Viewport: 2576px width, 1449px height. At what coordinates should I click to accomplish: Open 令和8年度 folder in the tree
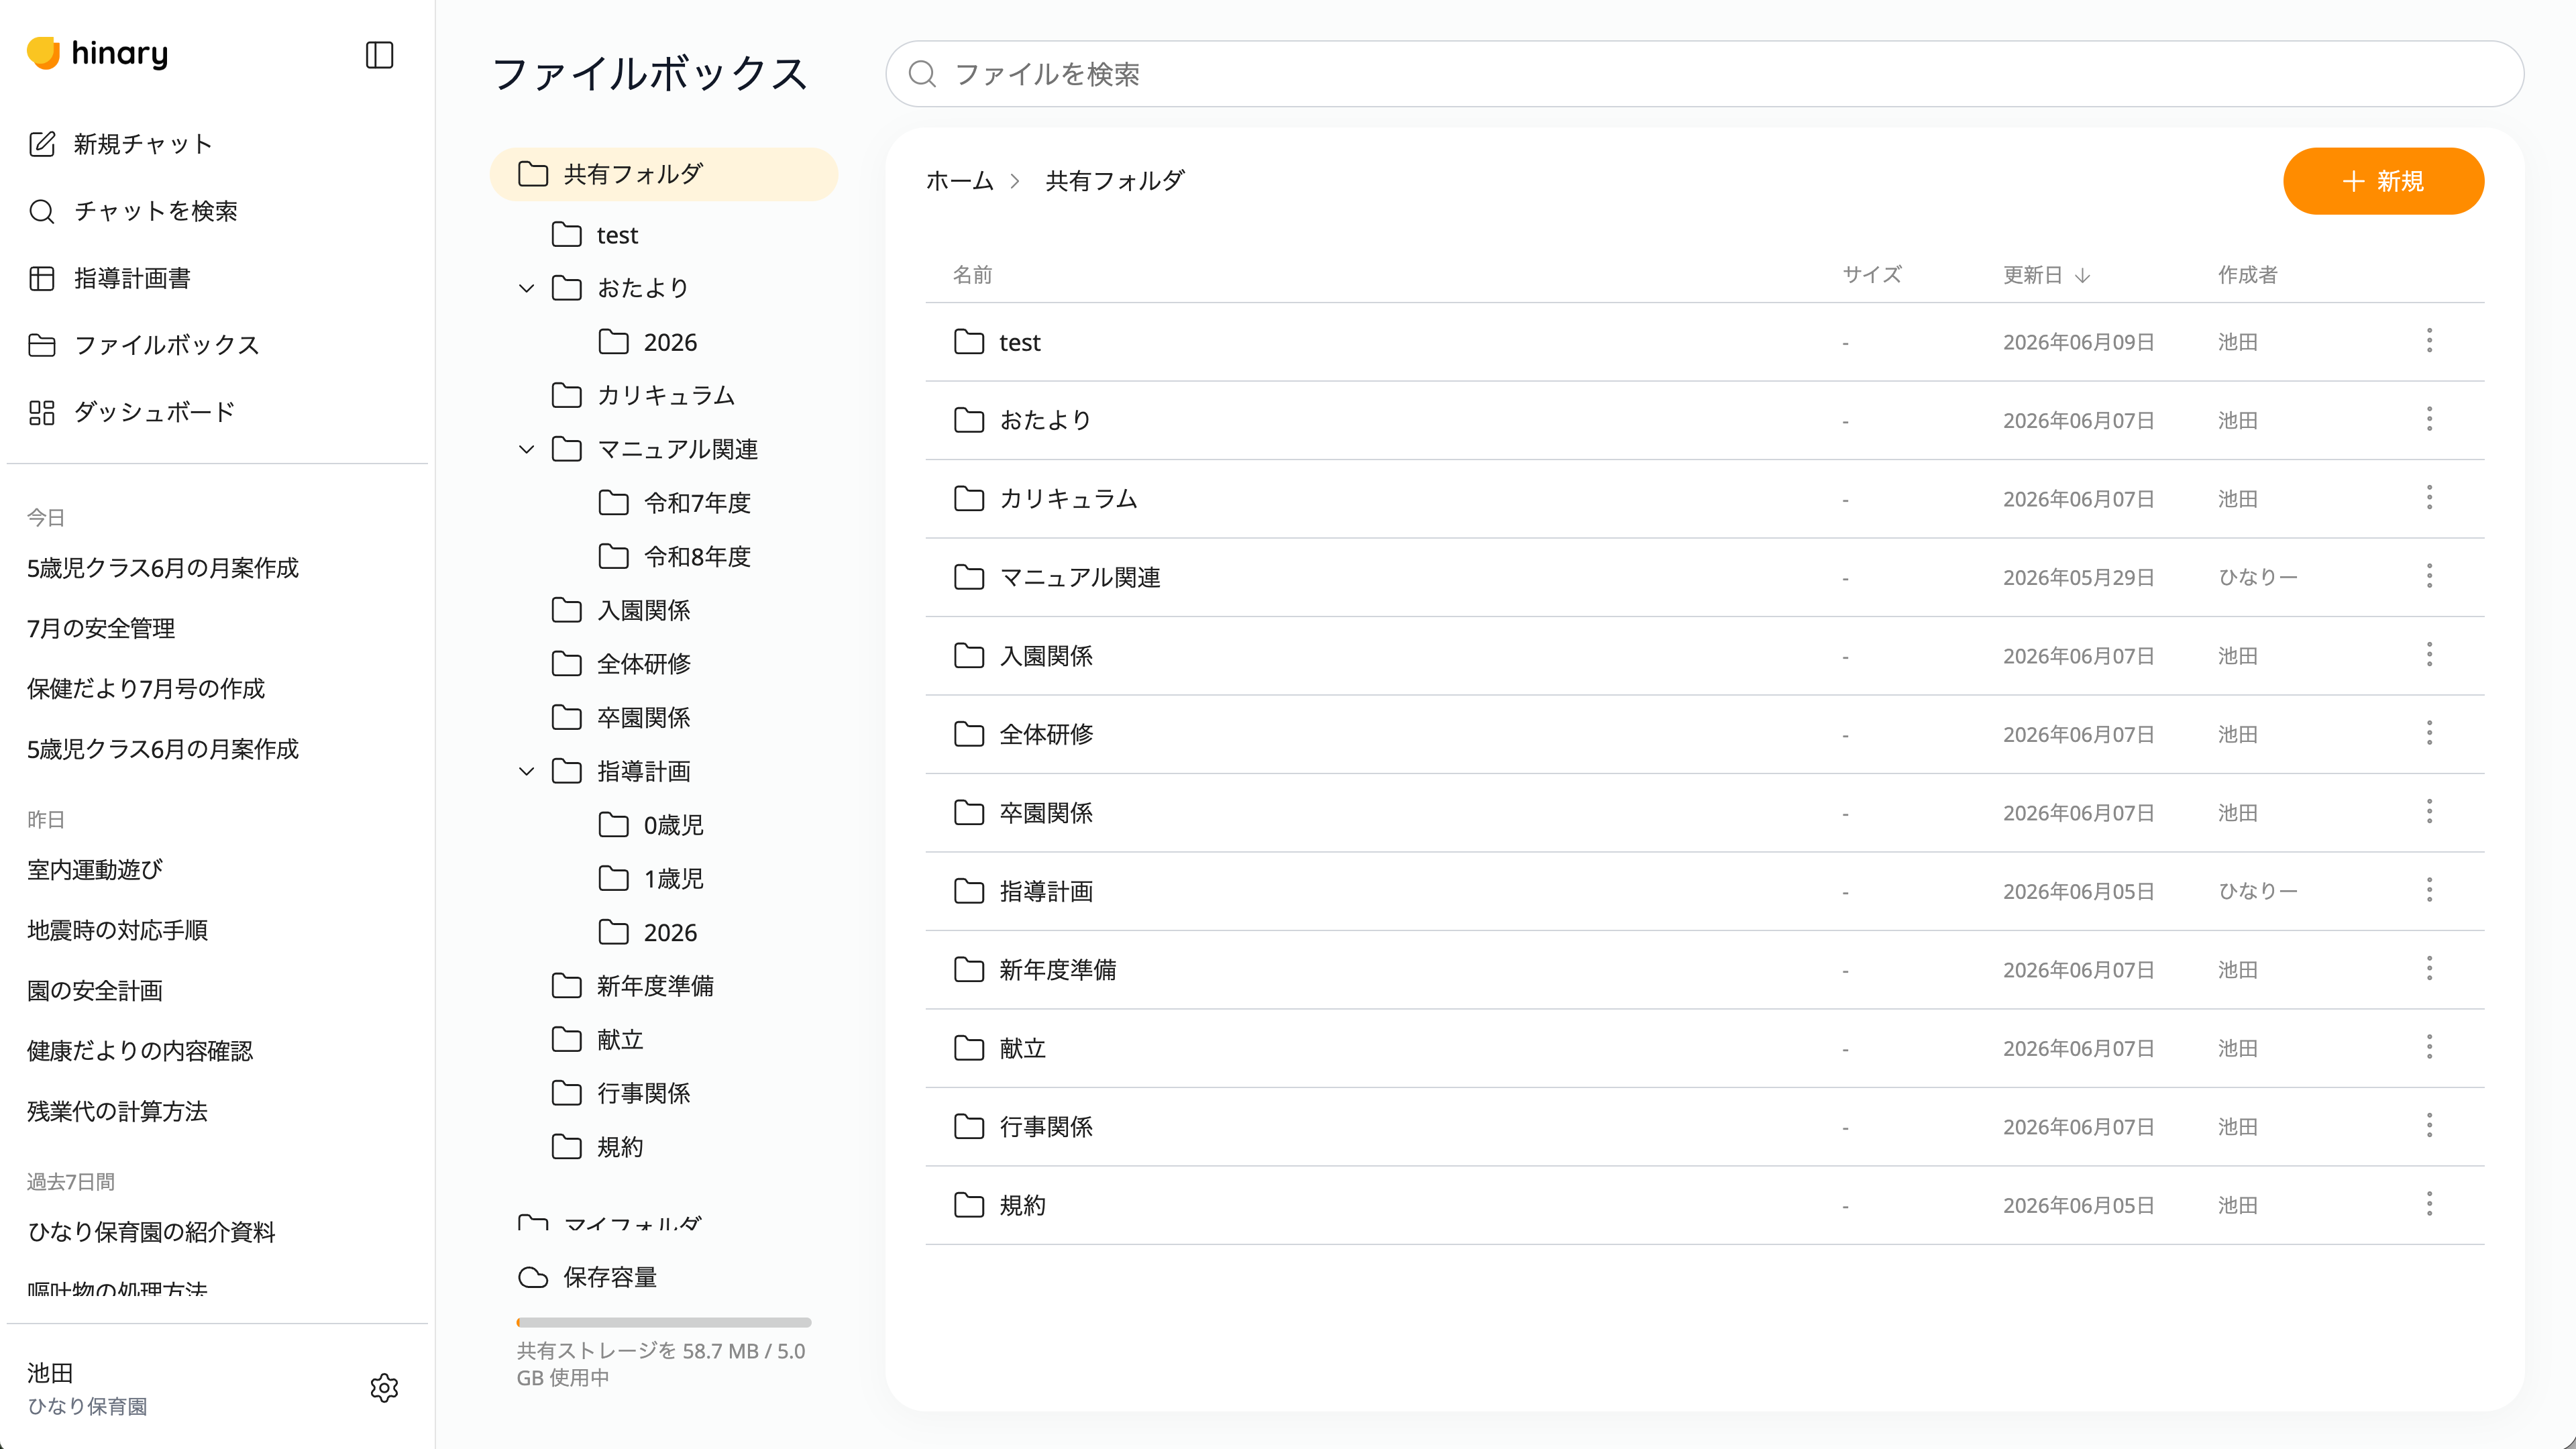[x=674, y=557]
